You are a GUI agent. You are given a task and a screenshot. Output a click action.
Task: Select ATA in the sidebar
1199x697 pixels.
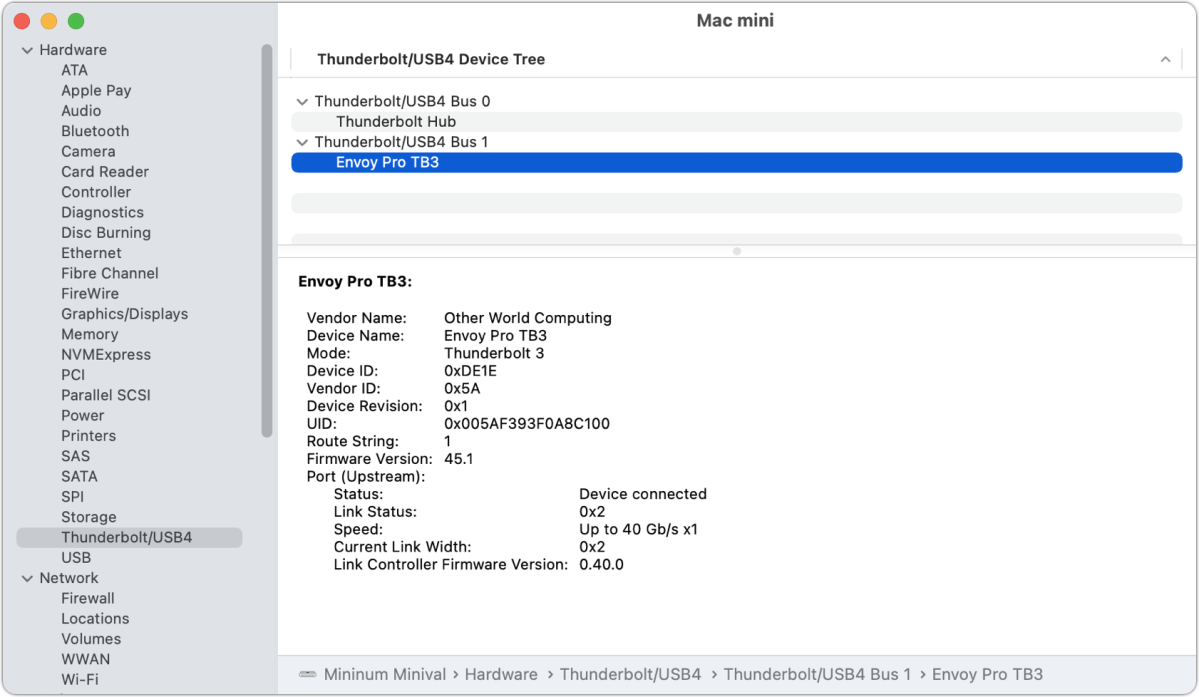coord(74,70)
